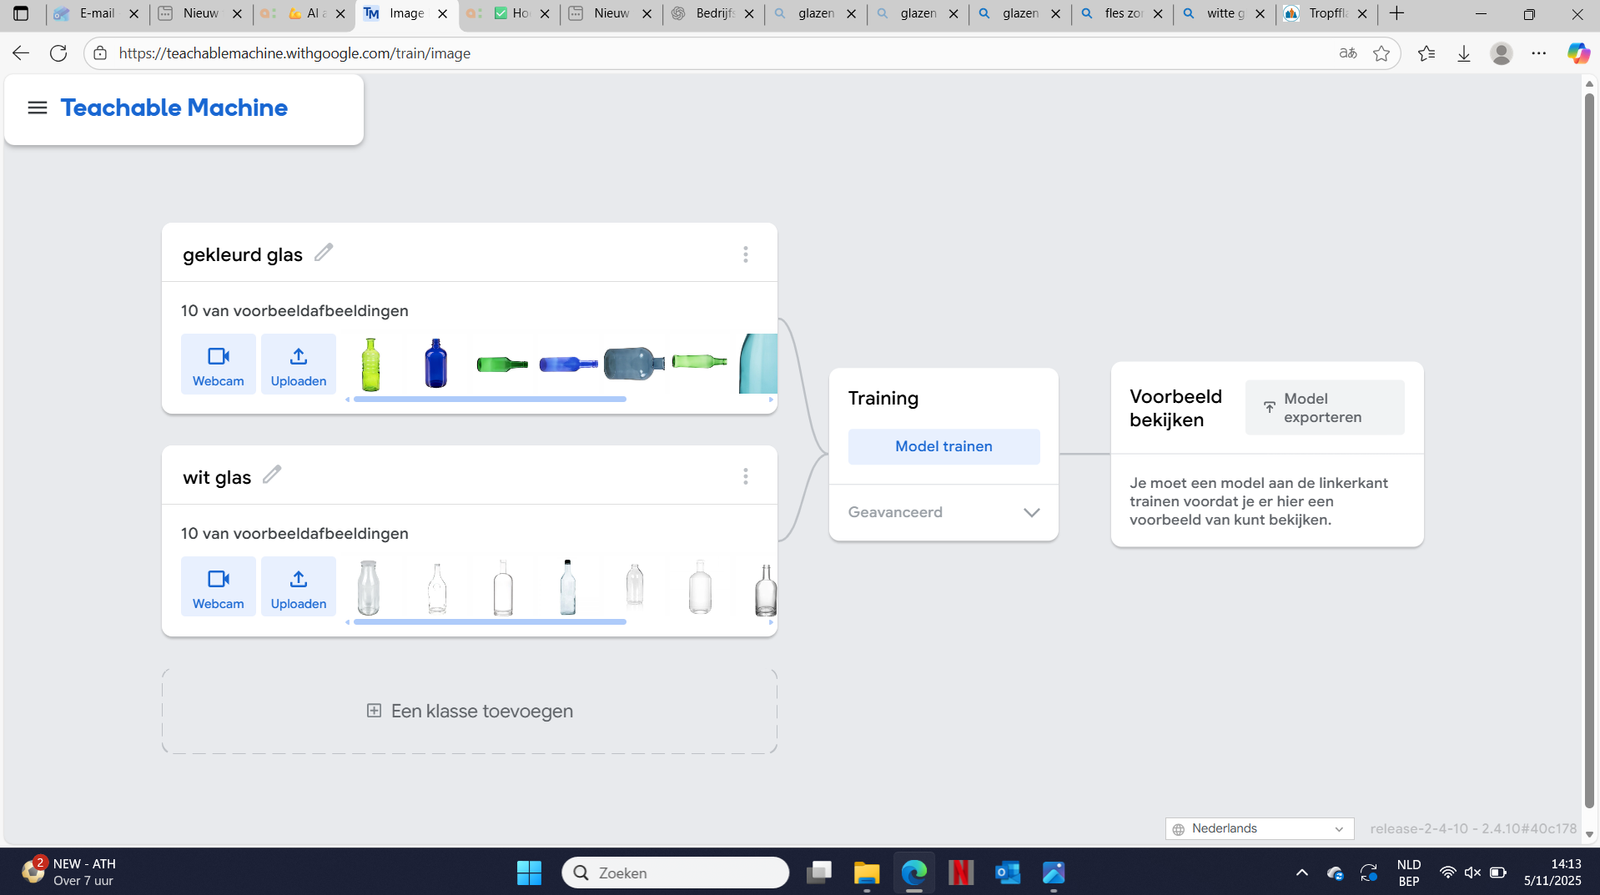Edit the wit glas class name

point(272,475)
